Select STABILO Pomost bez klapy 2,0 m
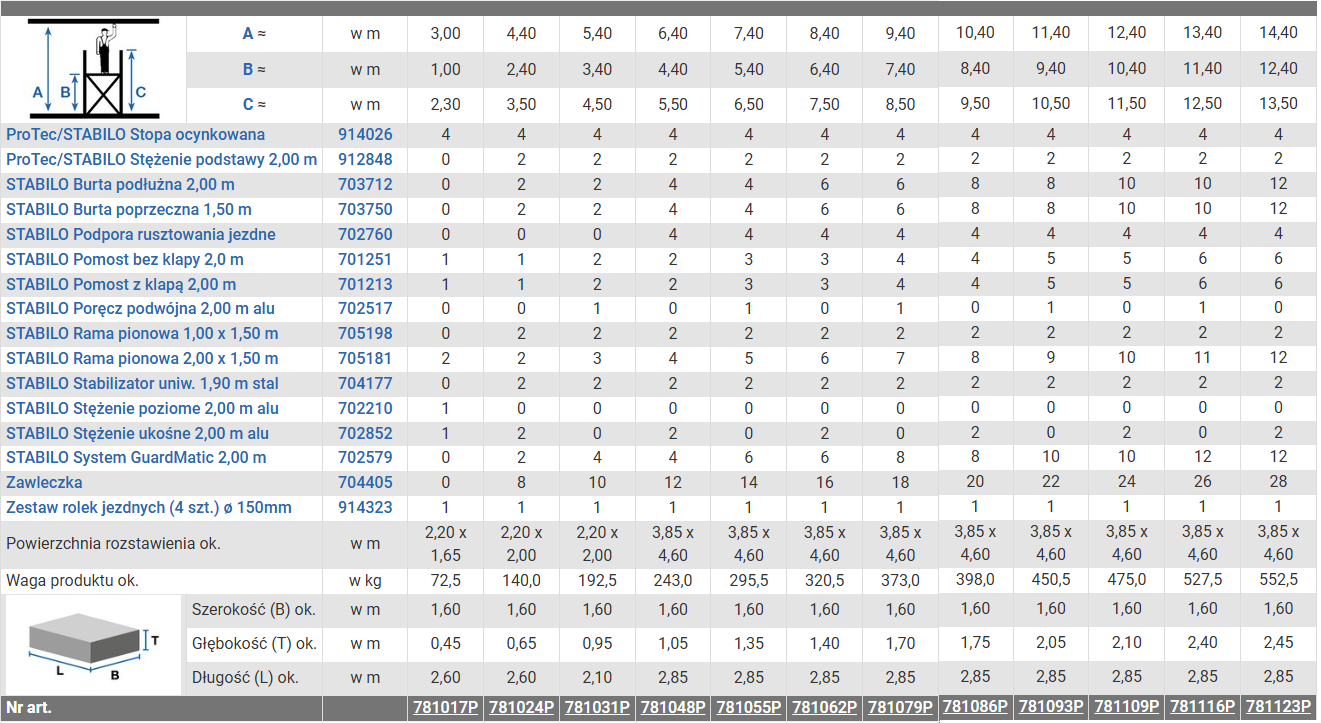Viewport: 1321px width, 723px height. 125,260
